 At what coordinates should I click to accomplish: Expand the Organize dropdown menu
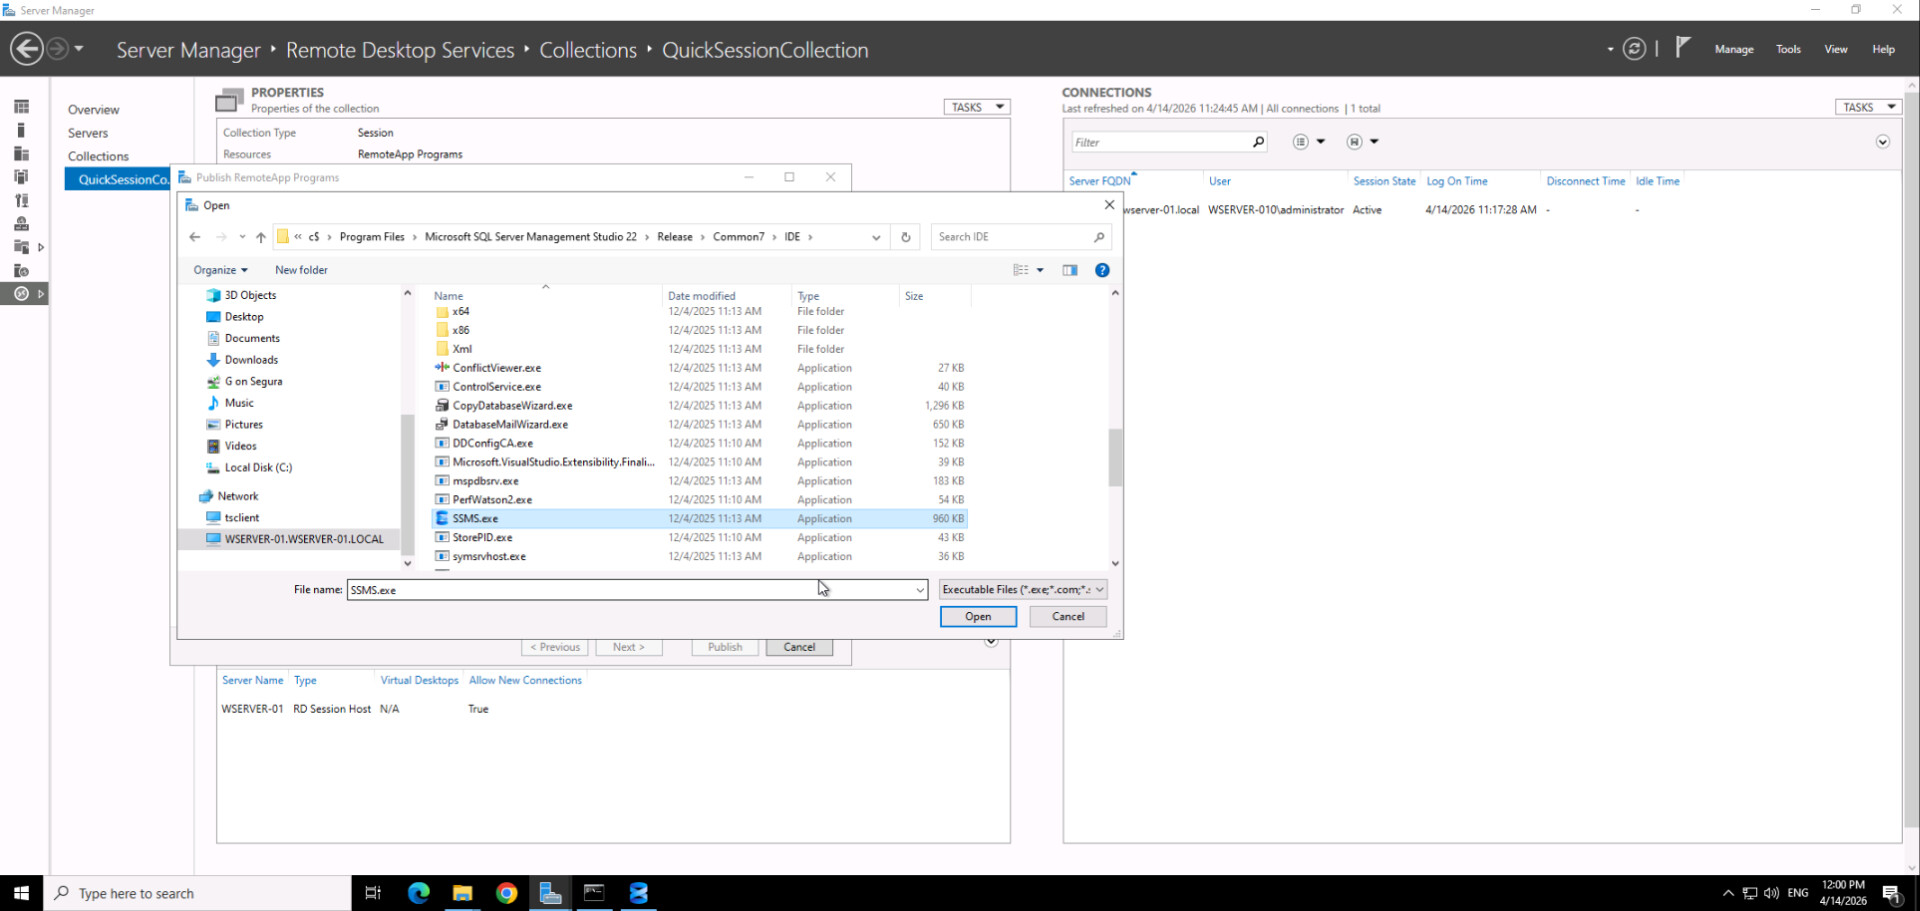[x=220, y=270]
